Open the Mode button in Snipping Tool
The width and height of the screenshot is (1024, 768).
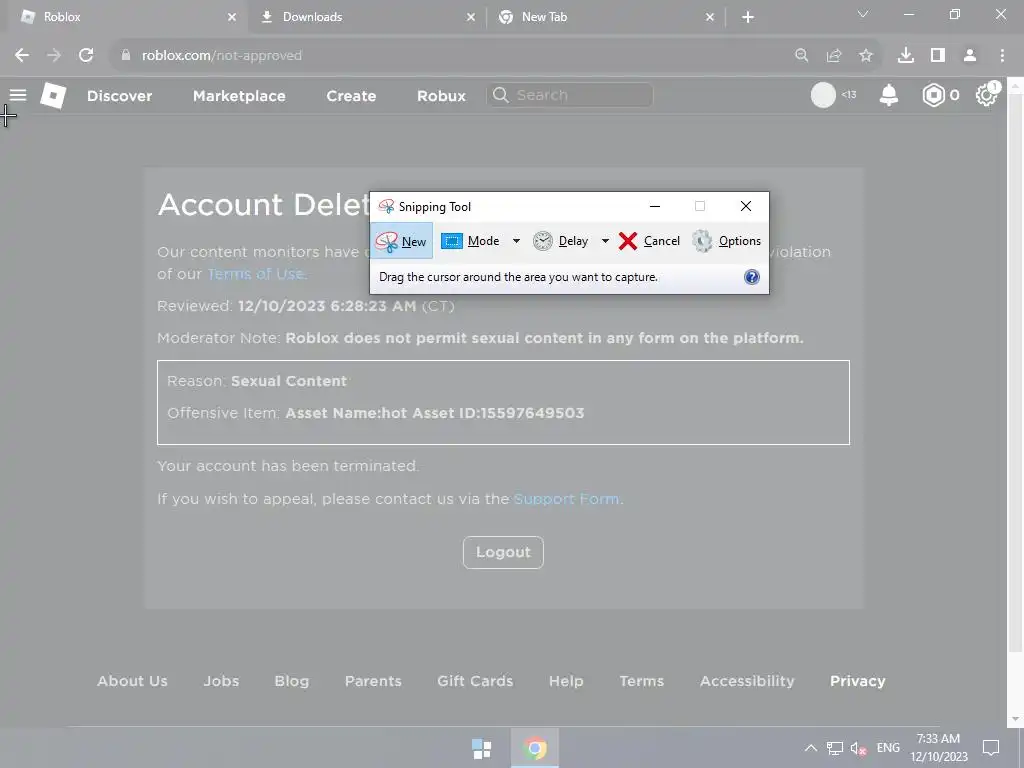click(471, 241)
